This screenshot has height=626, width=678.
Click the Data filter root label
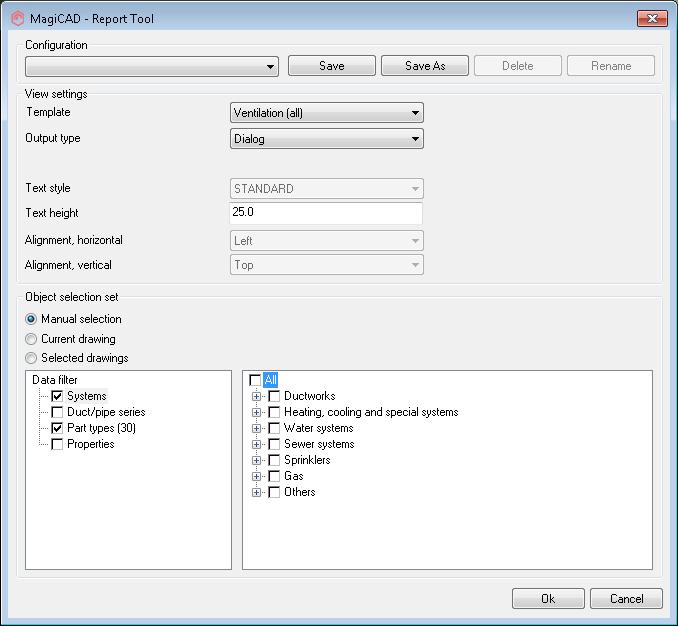(x=55, y=380)
